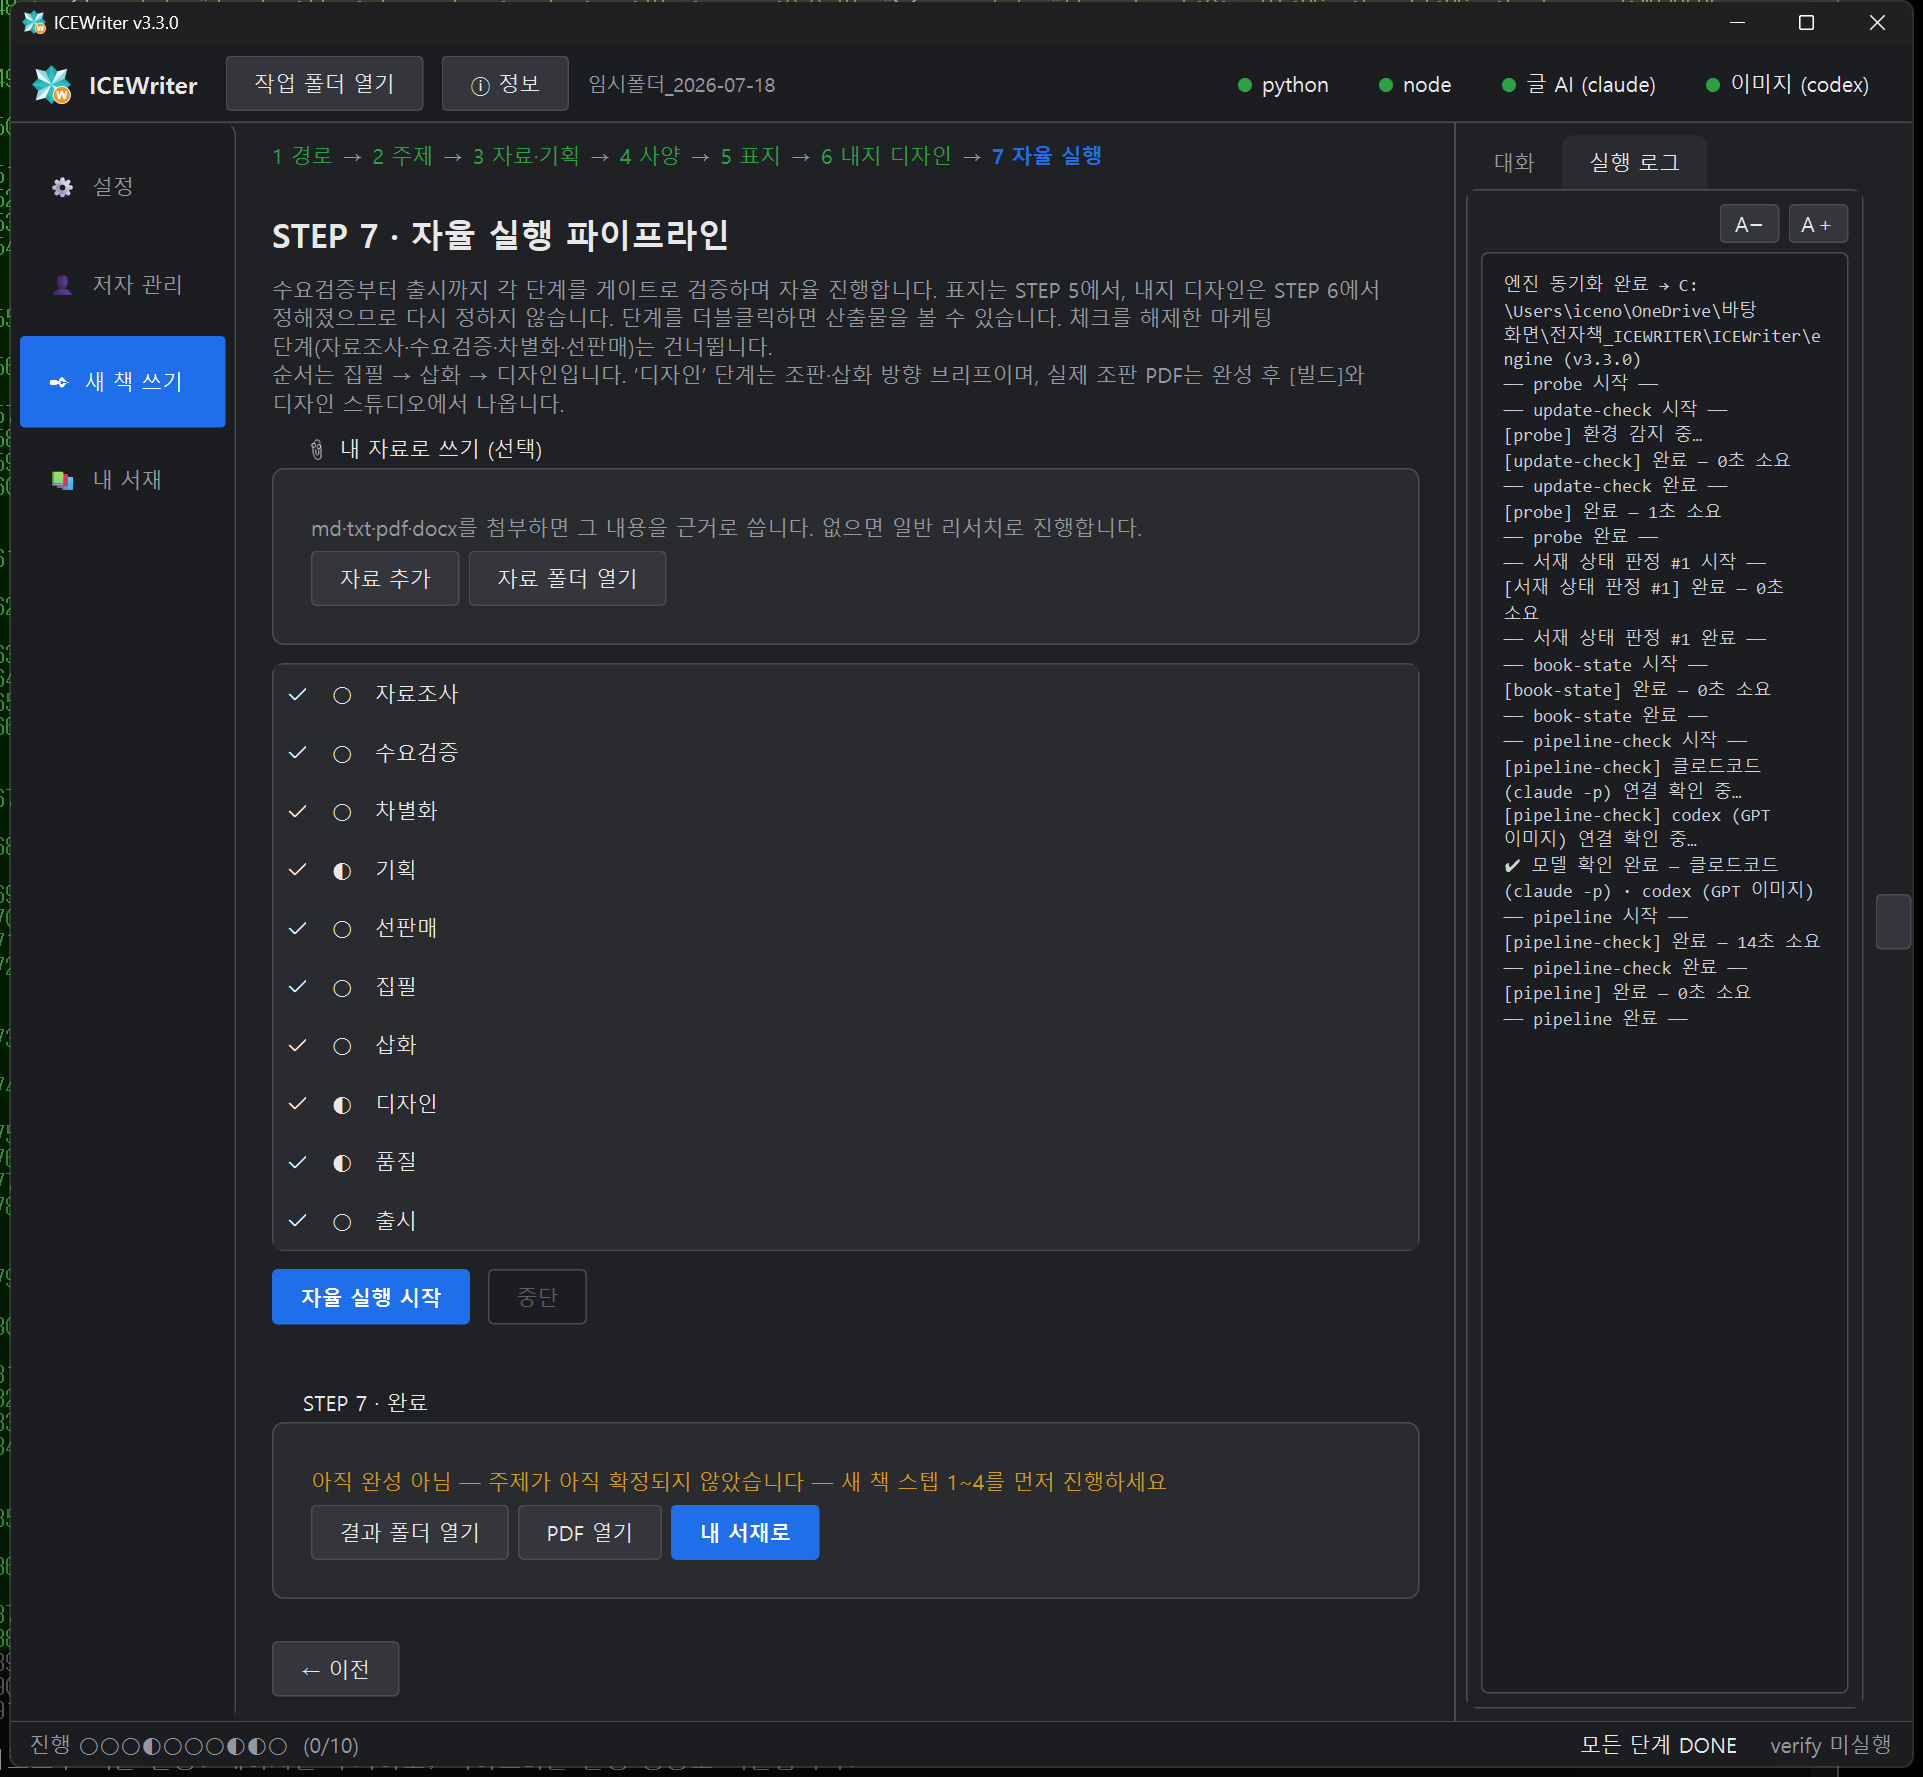1923x1777 pixels.
Task: Start the pipeline with 자율 실행 시작
Action: pyautogui.click(x=371, y=1297)
